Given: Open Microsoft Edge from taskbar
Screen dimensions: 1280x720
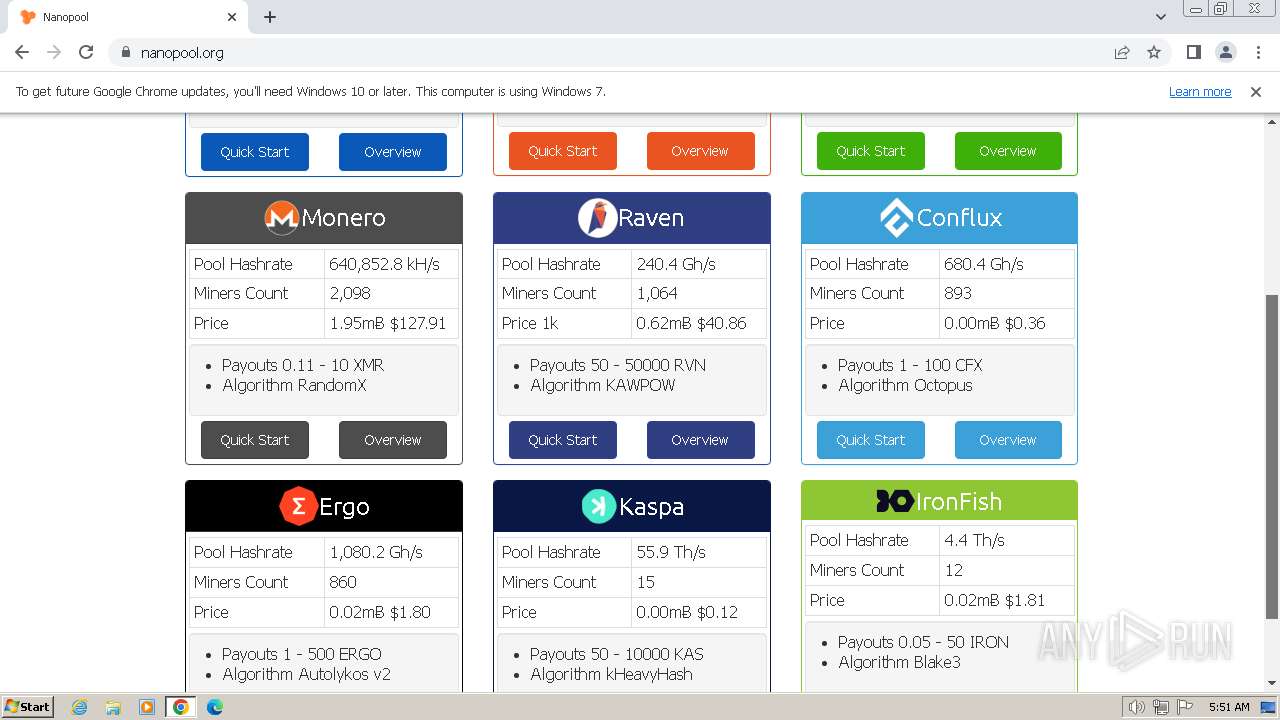Looking at the screenshot, I should 215,707.
